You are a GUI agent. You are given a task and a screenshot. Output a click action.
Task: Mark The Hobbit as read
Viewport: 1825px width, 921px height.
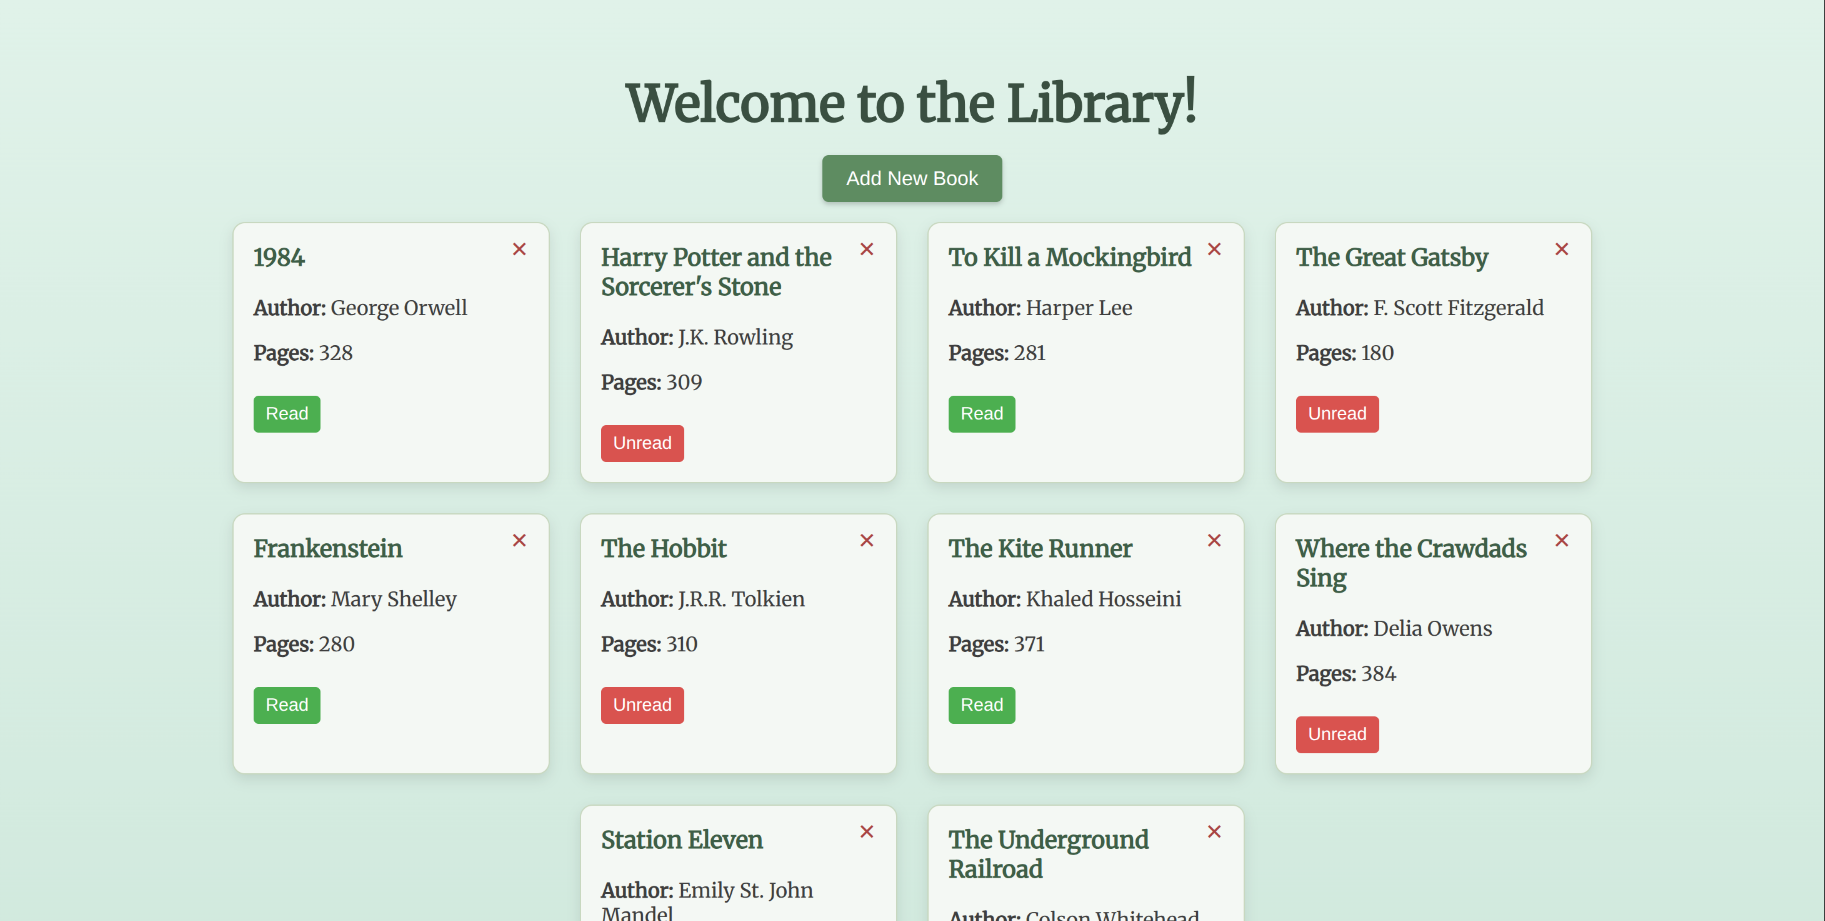tap(642, 705)
